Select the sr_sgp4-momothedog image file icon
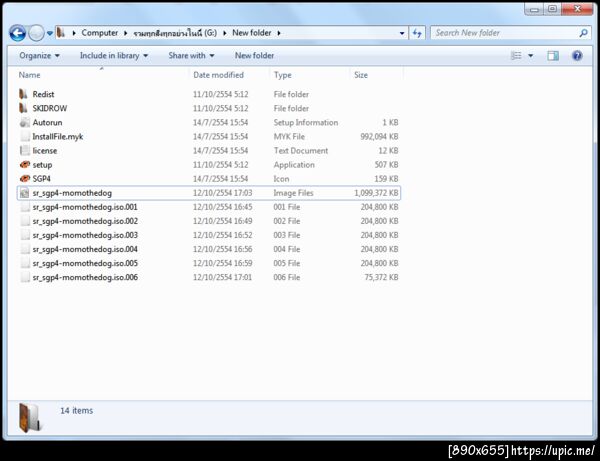This screenshot has width=600, height=461. point(24,193)
